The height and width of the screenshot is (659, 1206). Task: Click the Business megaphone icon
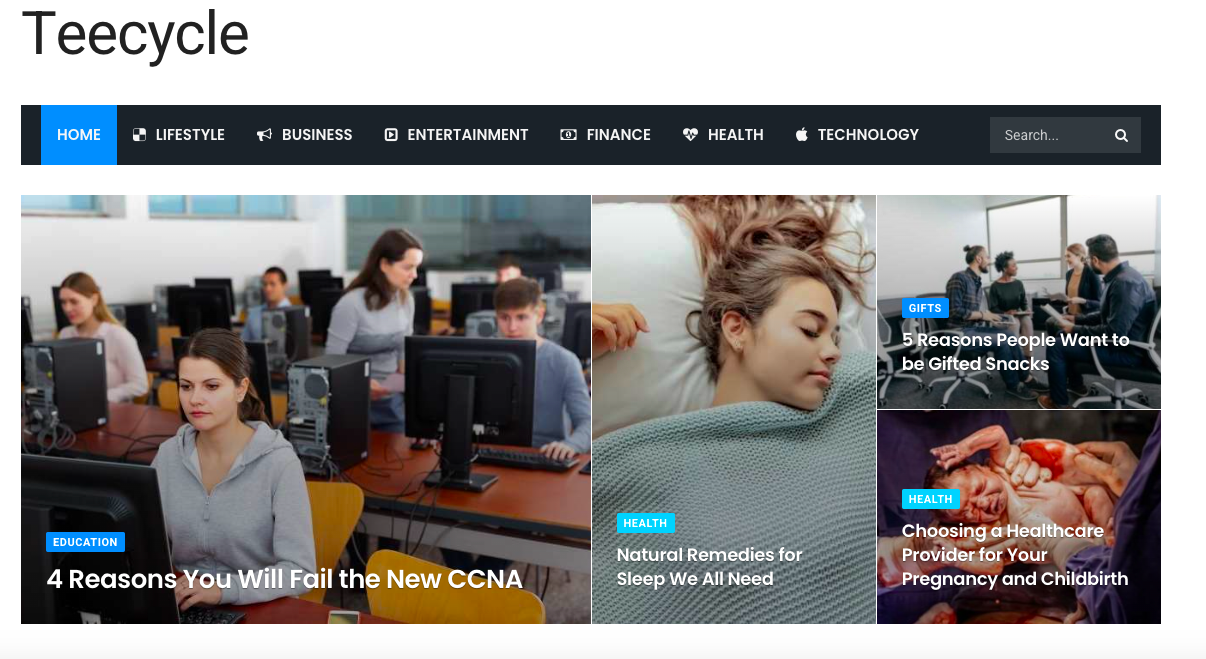click(x=264, y=135)
